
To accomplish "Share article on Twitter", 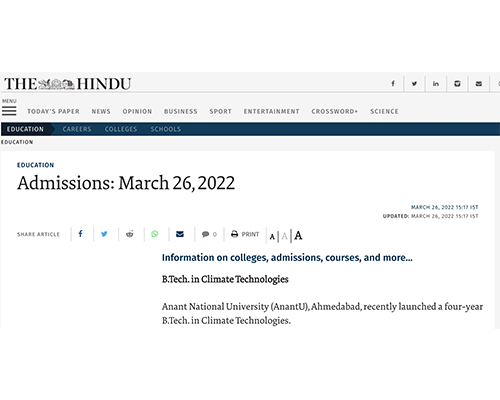I will tap(104, 234).
